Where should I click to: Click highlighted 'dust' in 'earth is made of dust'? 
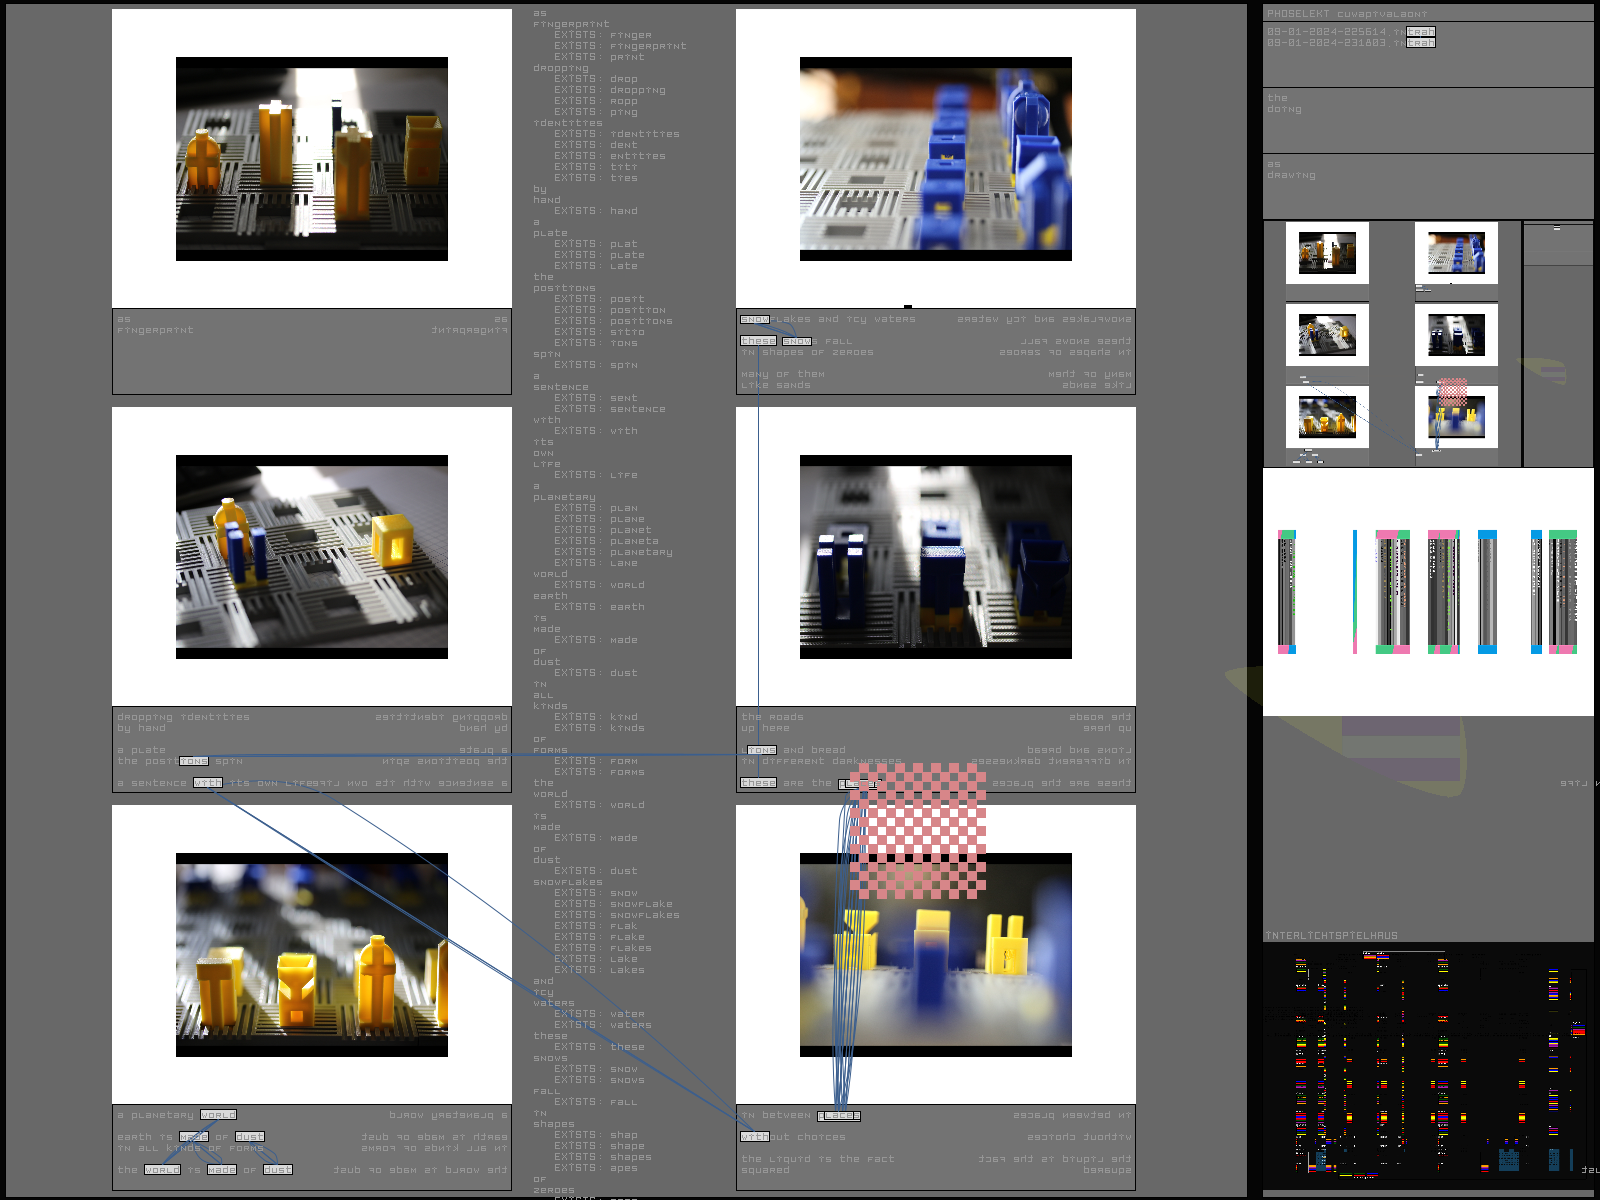[x=250, y=1137]
